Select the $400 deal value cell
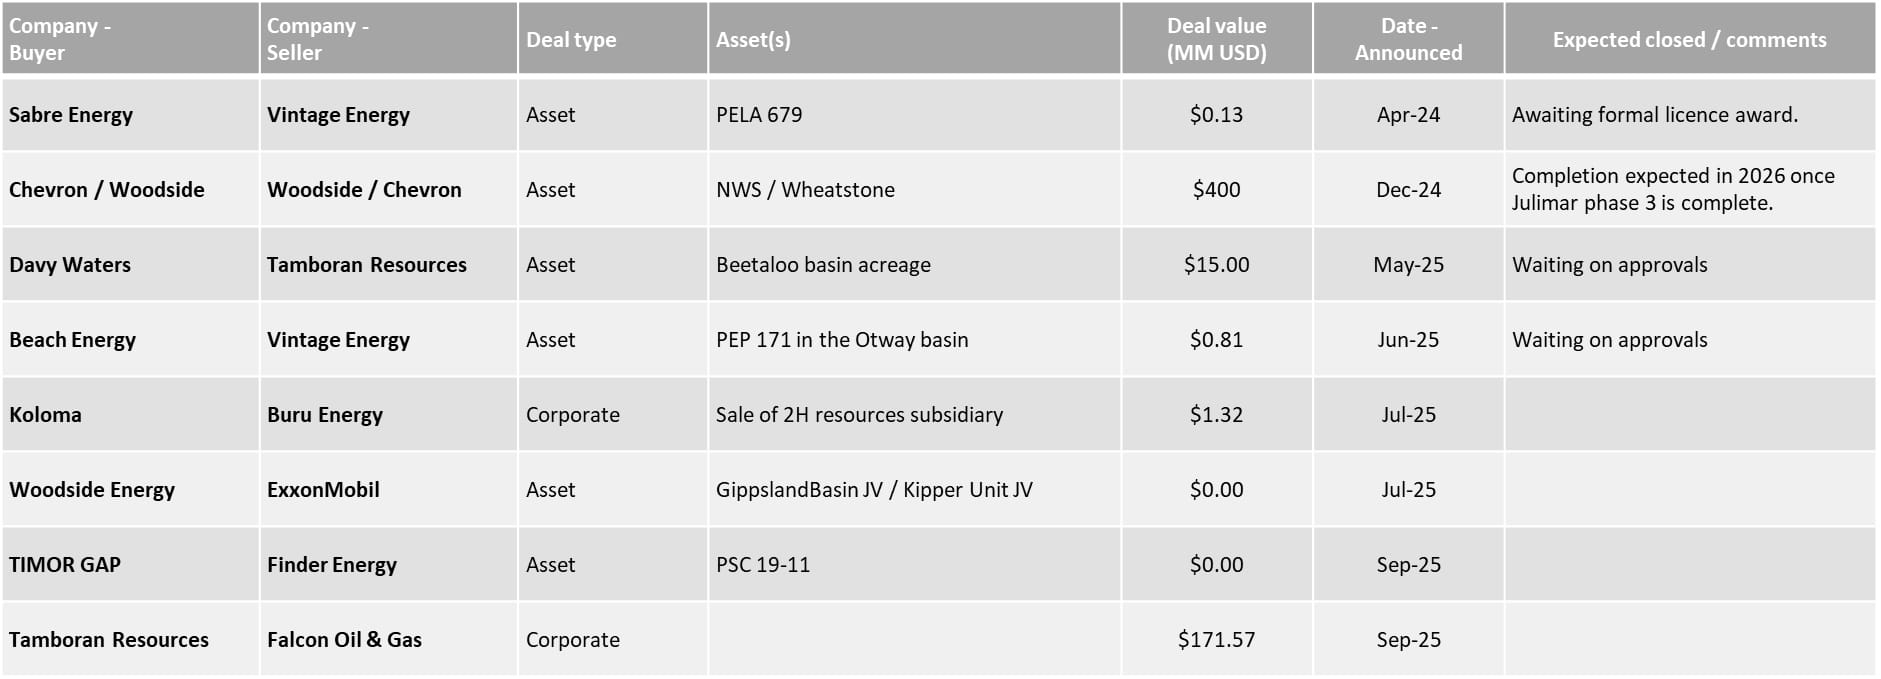The height and width of the screenshot is (679, 1881). click(1216, 190)
